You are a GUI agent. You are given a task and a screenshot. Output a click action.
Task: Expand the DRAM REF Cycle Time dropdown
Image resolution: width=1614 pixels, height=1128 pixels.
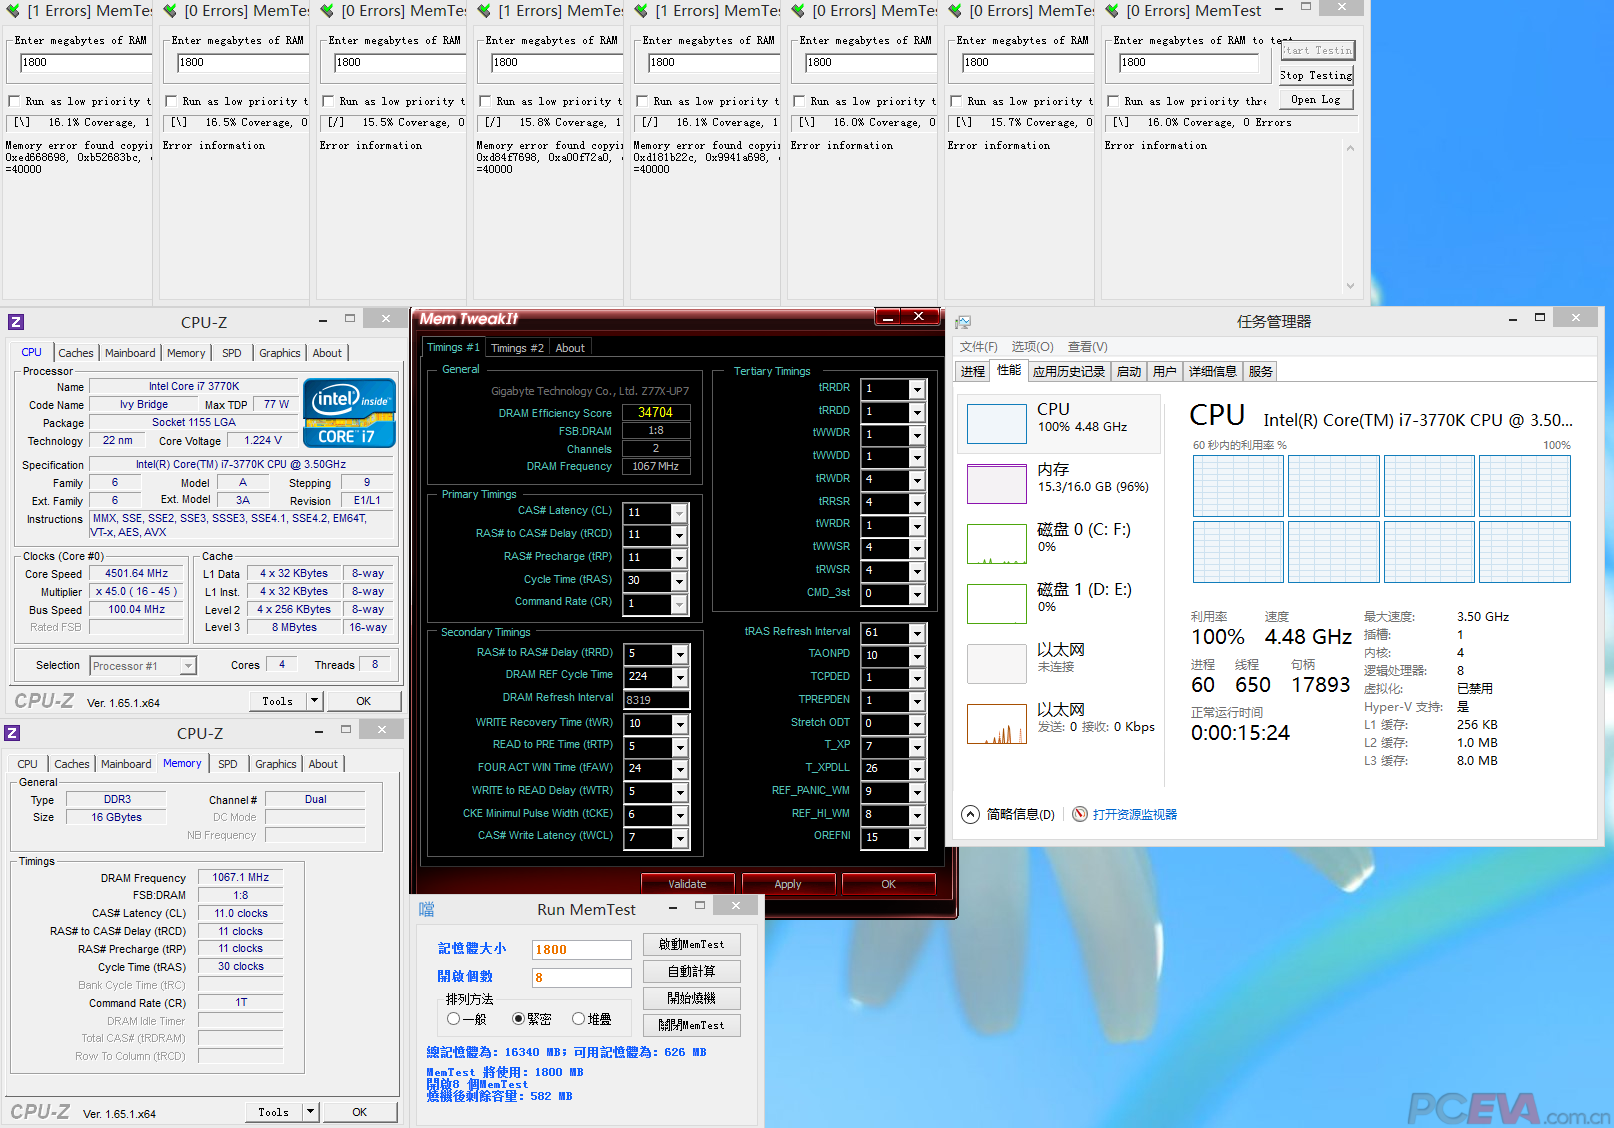(x=680, y=677)
